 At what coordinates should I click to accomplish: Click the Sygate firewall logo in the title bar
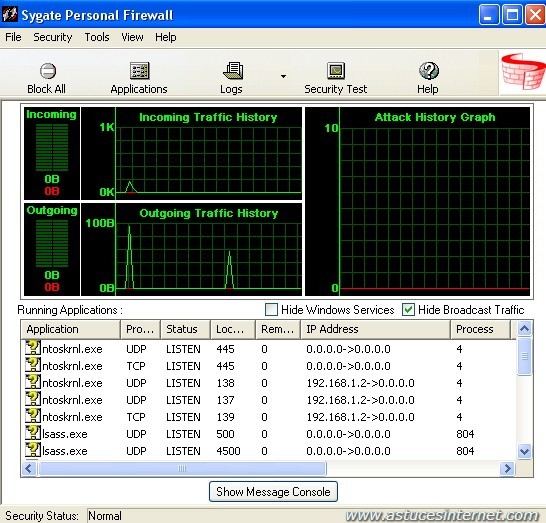pos(9,15)
